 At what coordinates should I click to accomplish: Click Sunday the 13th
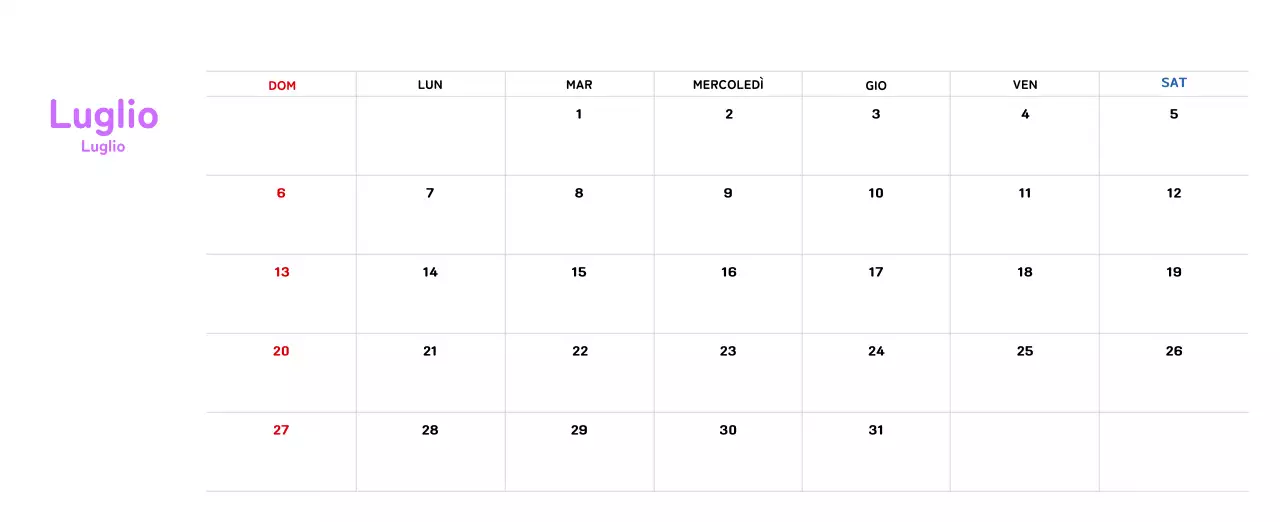282,272
